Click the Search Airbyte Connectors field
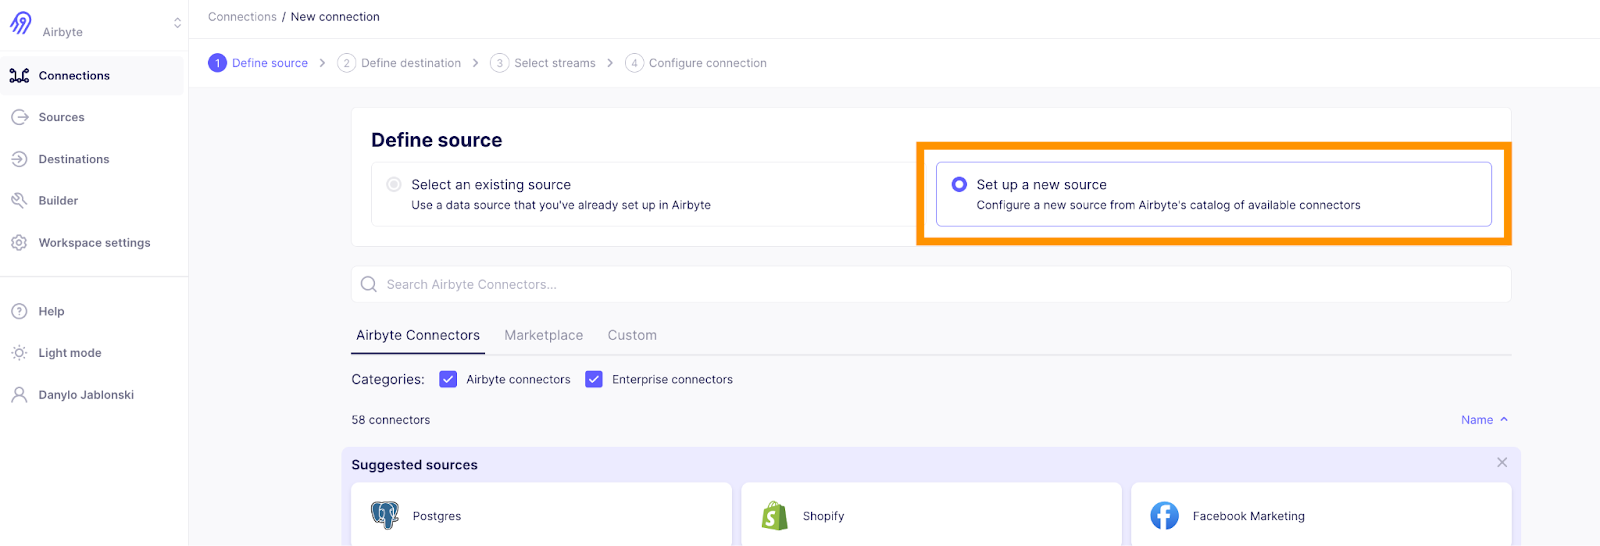The image size is (1600, 546). coord(930,285)
